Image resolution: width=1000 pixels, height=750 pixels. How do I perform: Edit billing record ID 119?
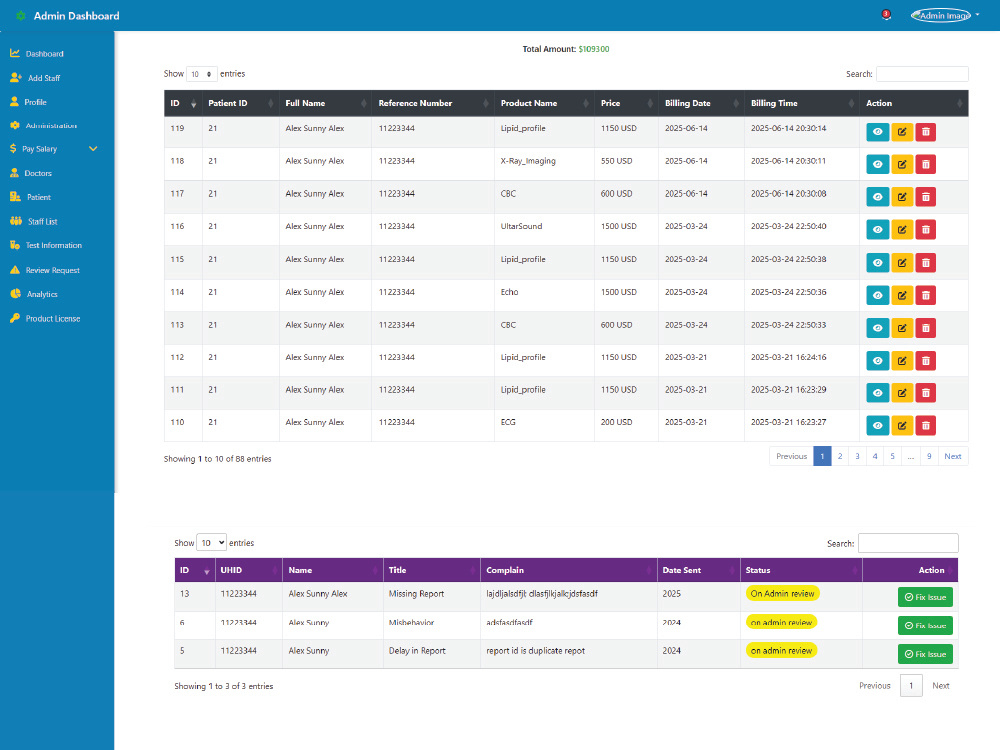pyautogui.click(x=902, y=132)
